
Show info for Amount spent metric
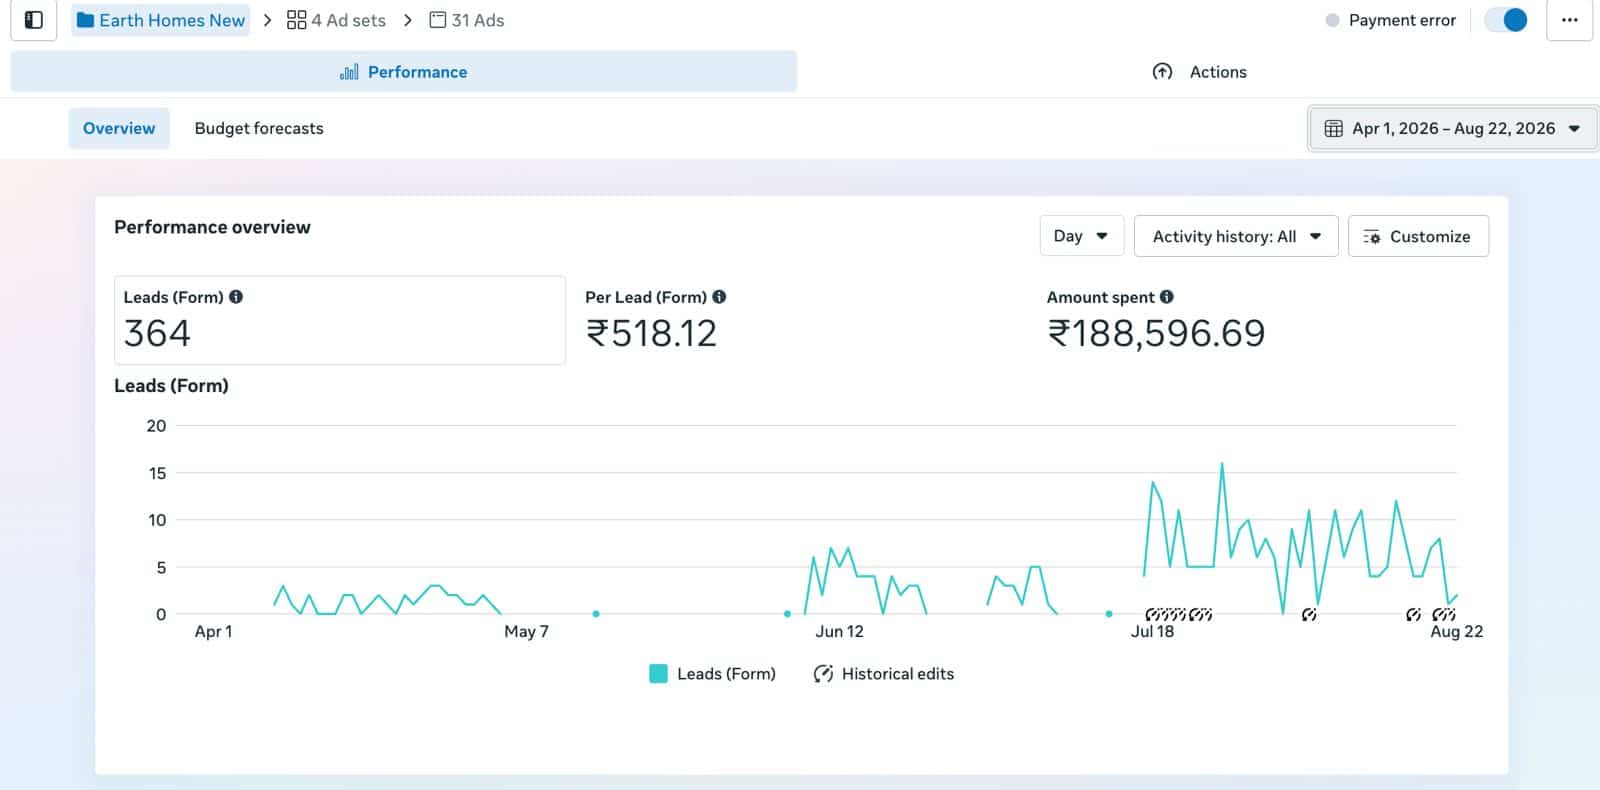[1167, 297]
